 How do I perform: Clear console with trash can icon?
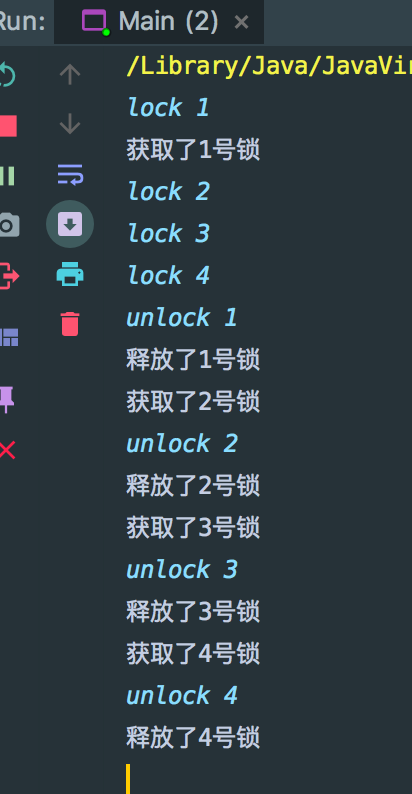(70, 324)
